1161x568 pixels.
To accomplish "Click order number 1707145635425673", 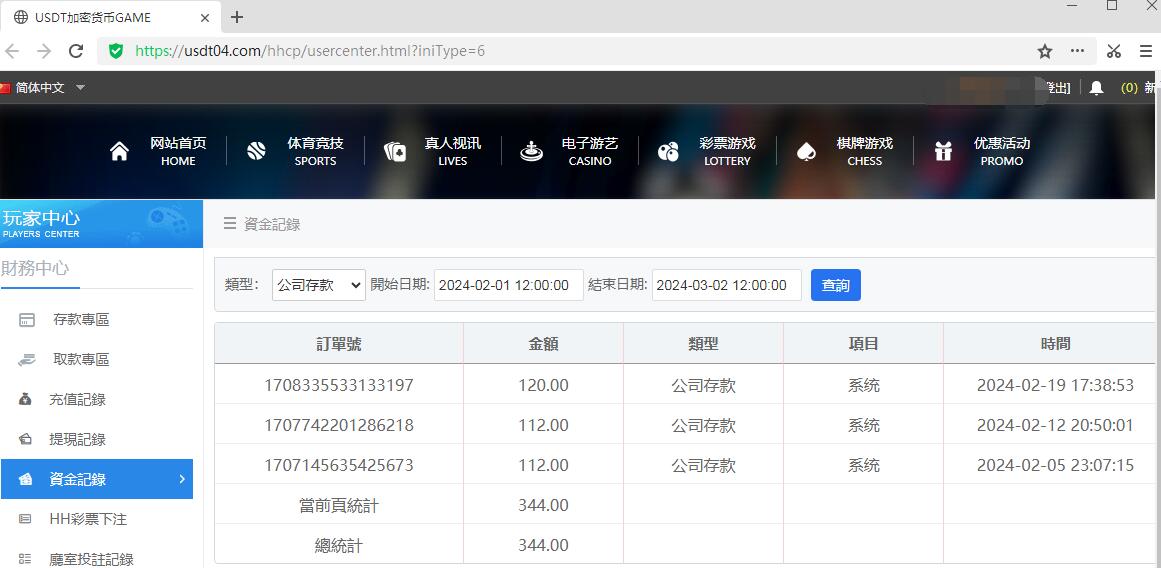I will 339,465.
